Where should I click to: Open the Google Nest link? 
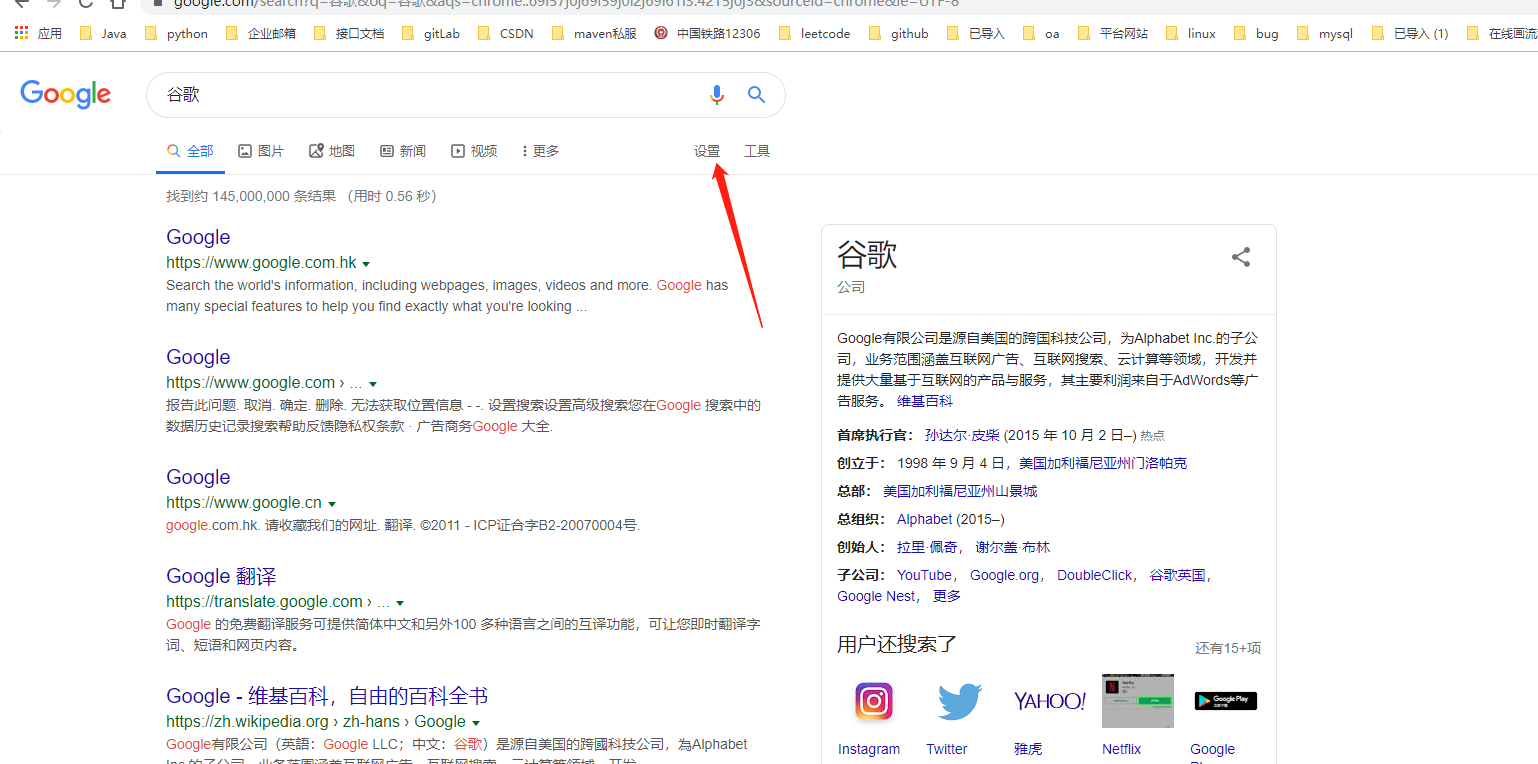click(x=876, y=596)
